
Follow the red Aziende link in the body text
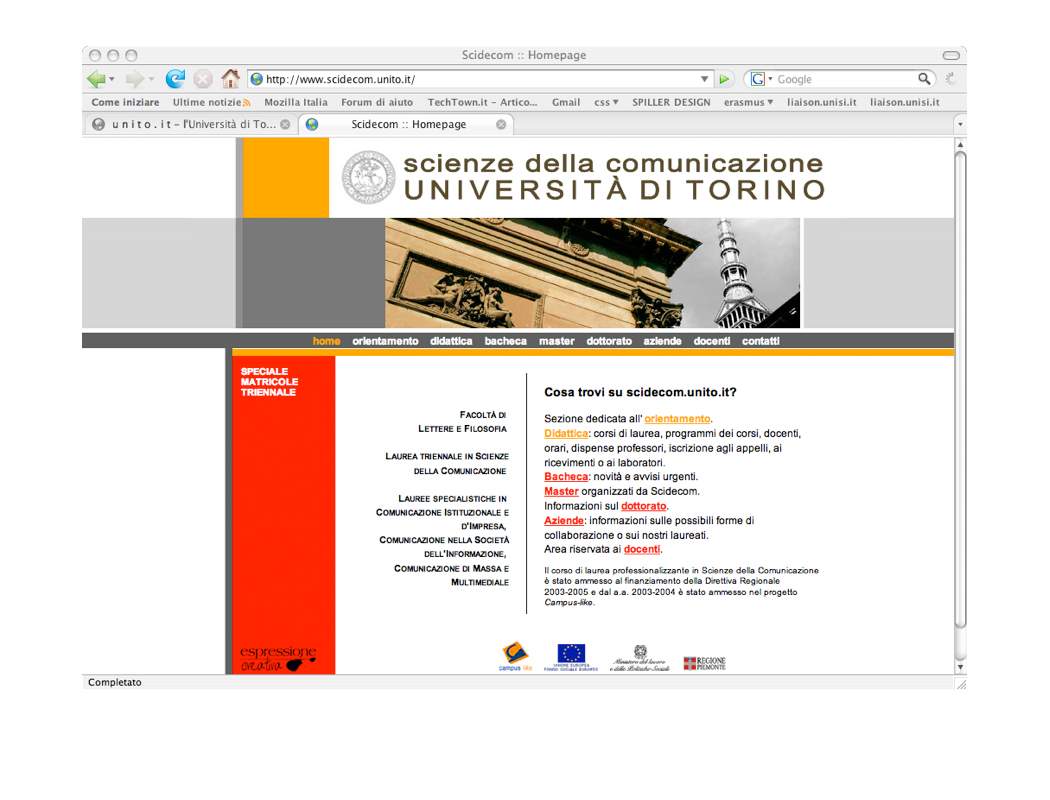(x=564, y=520)
